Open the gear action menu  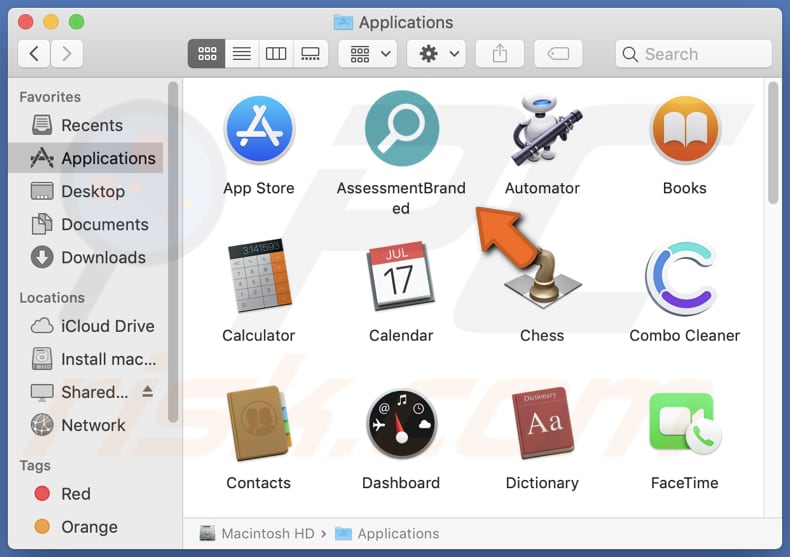pyautogui.click(x=436, y=53)
